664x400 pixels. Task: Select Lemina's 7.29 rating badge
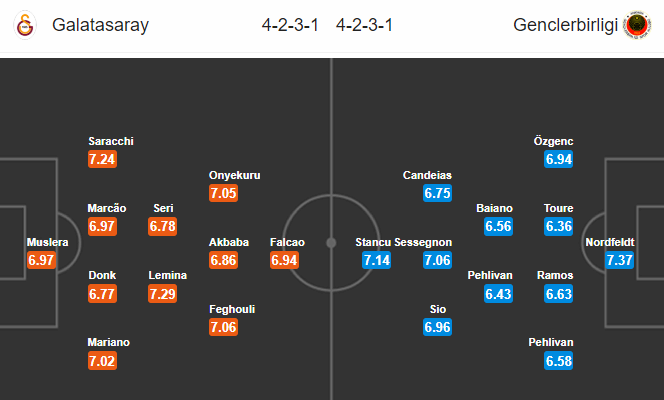point(163,294)
